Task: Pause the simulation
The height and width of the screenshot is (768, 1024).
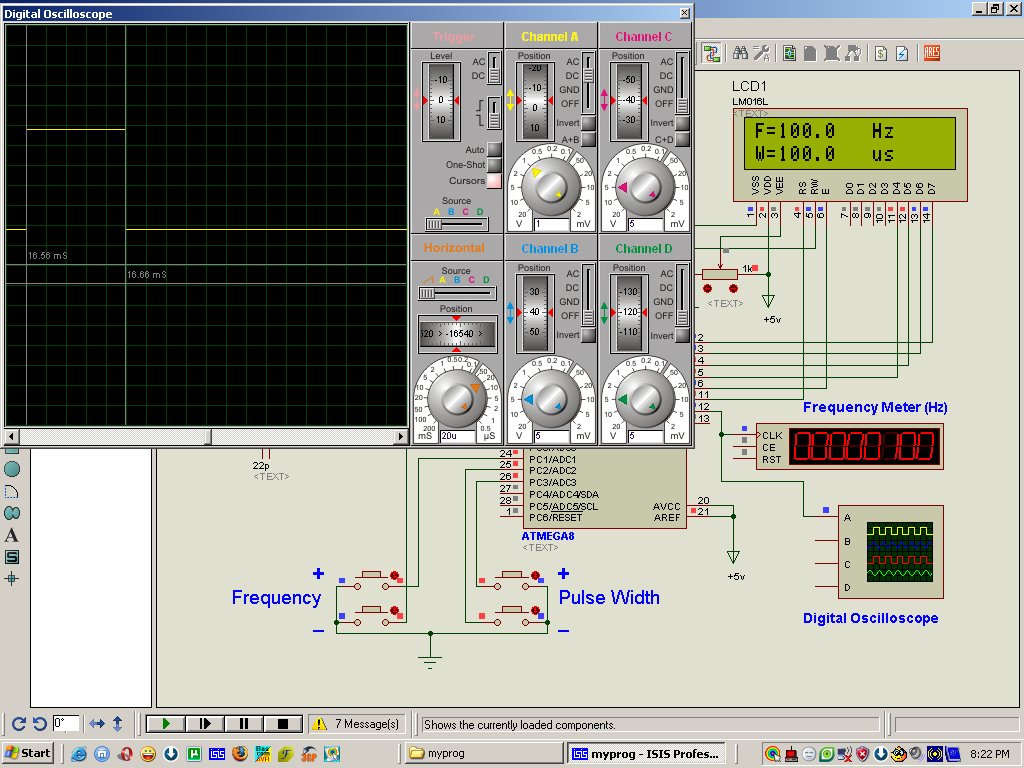Action: [x=243, y=723]
